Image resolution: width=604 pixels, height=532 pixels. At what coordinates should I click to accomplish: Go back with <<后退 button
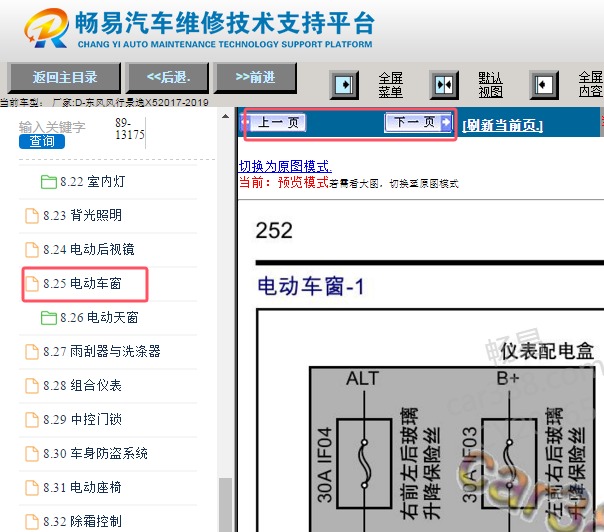coord(168,77)
